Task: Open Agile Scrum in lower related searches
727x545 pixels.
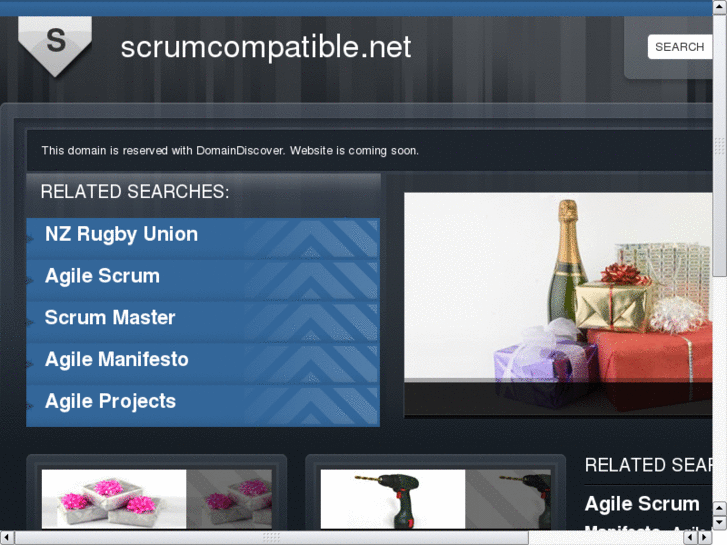Action: [x=642, y=504]
